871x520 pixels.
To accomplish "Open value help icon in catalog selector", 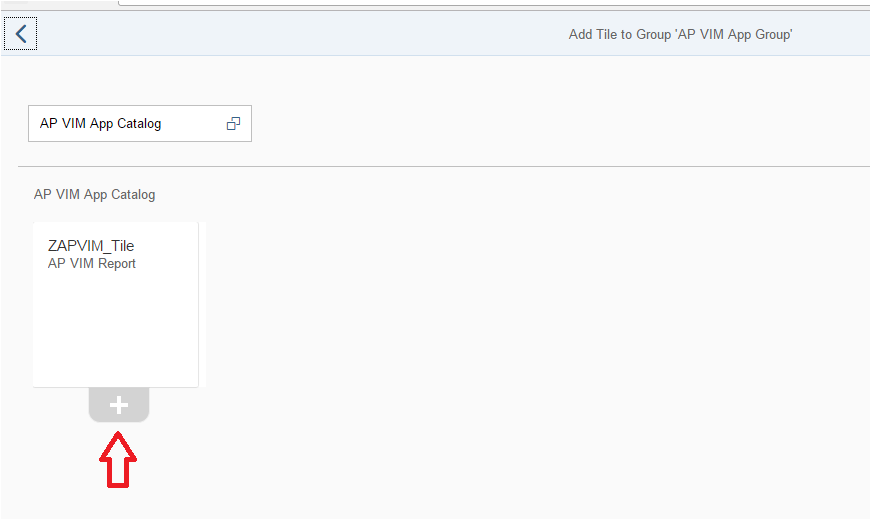I will pyautogui.click(x=233, y=123).
